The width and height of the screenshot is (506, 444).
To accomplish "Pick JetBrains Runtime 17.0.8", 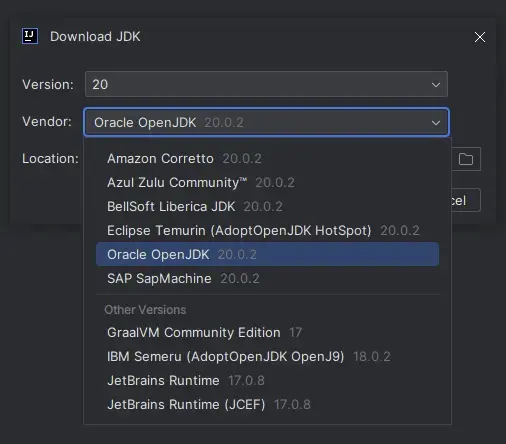I will (267, 381).
